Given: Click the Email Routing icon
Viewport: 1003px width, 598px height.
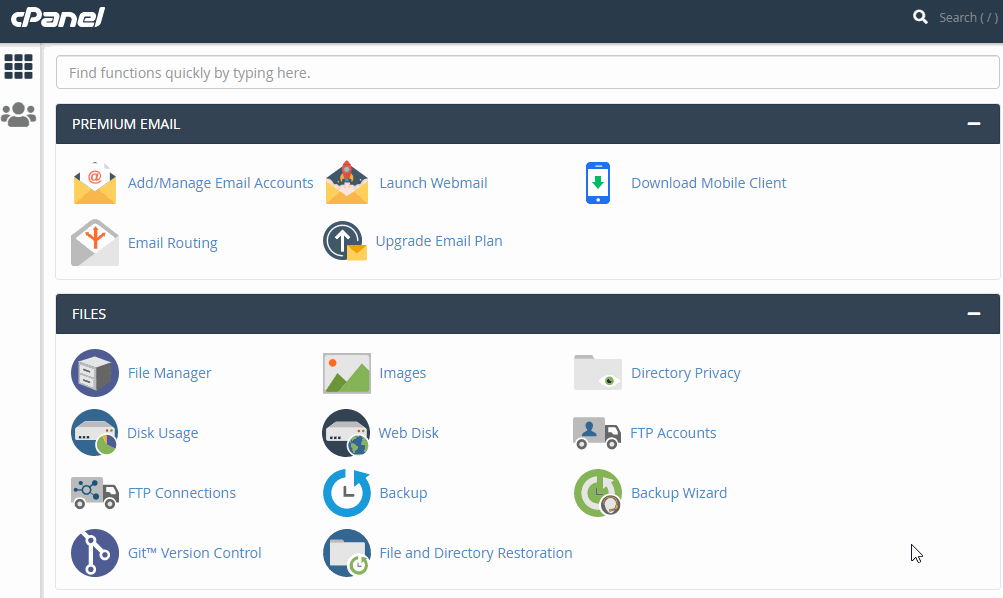Looking at the screenshot, I should coord(95,242).
